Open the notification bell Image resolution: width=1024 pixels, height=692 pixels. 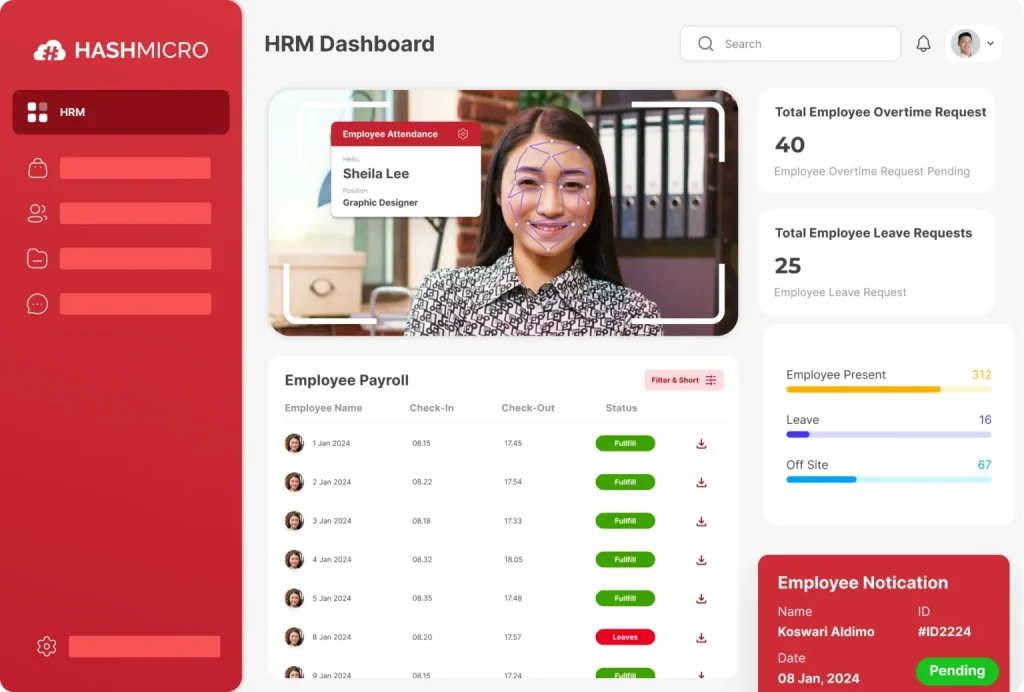[x=923, y=43]
